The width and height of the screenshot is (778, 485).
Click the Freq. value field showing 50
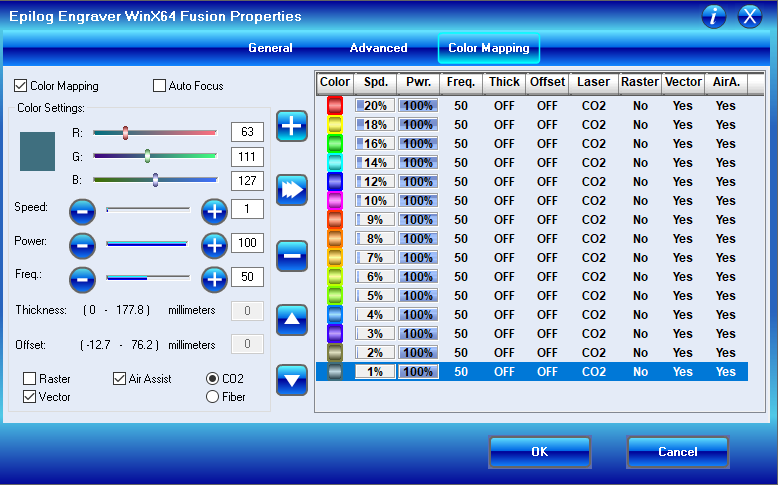[247, 277]
